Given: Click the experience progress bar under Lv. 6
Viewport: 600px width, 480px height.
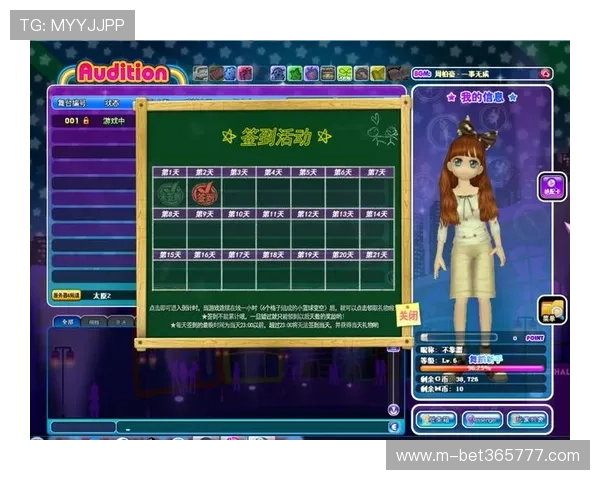Looking at the screenshot, I should (482, 369).
